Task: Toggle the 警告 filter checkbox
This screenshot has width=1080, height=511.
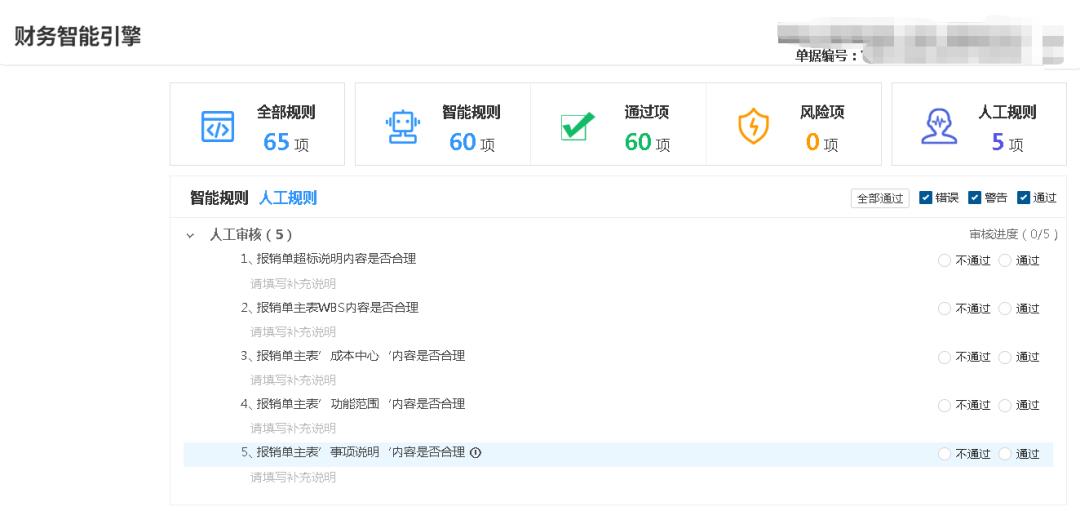Action: click(x=974, y=198)
